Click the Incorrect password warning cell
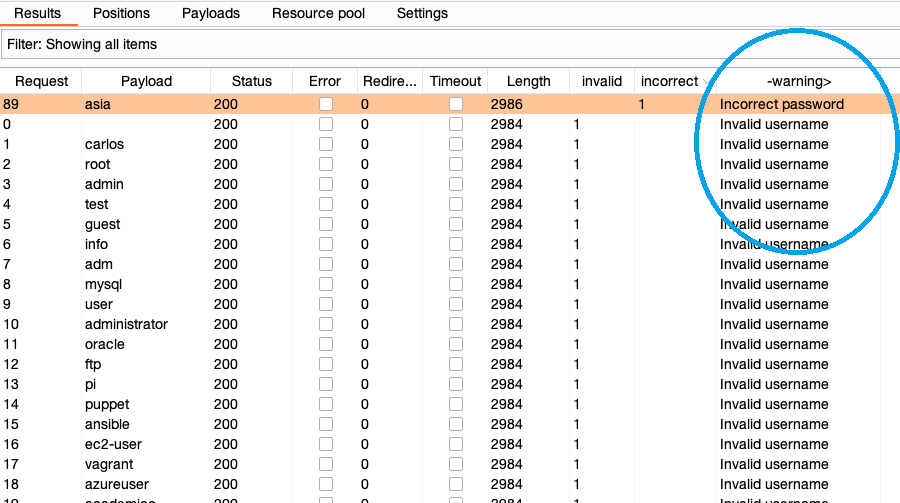This screenshot has width=900, height=503. pos(782,104)
